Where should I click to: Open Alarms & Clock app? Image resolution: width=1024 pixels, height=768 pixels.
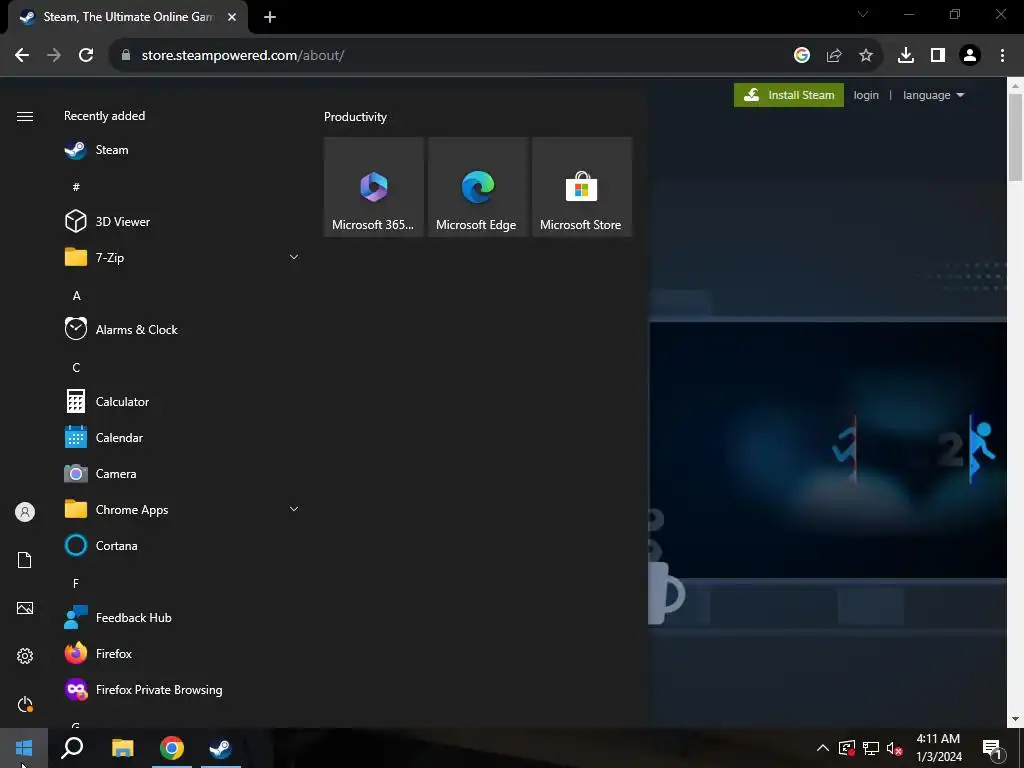tap(182, 330)
